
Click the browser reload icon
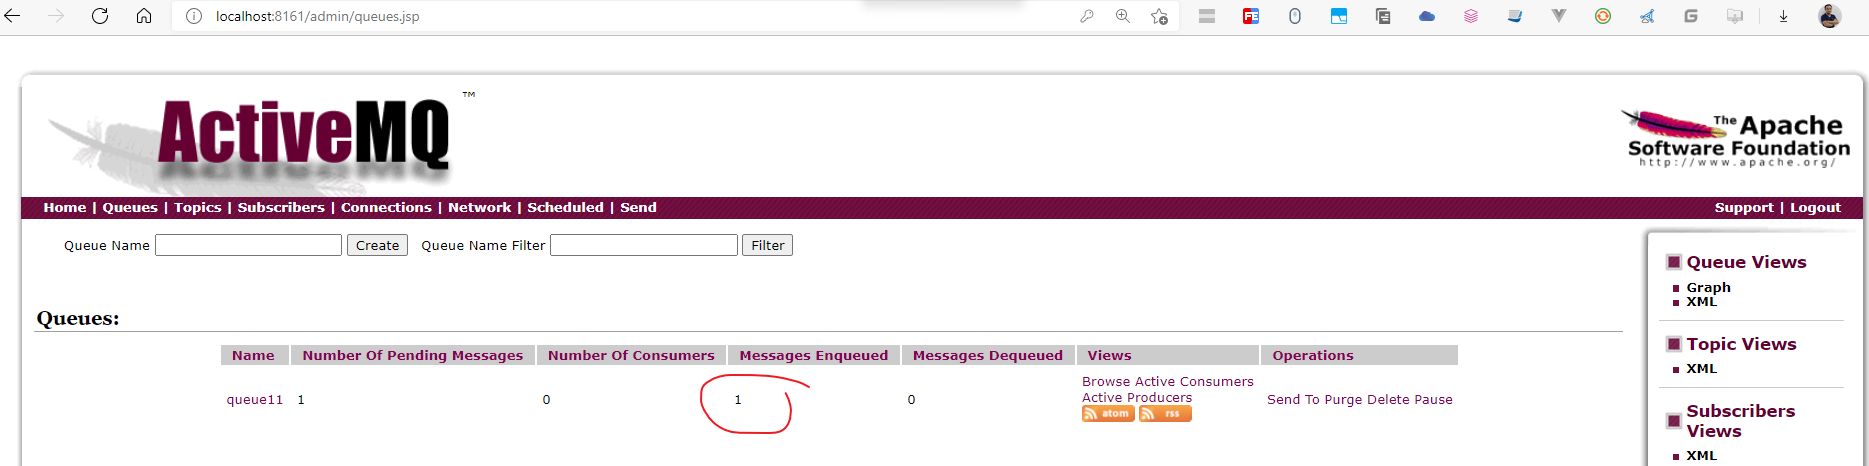[100, 16]
